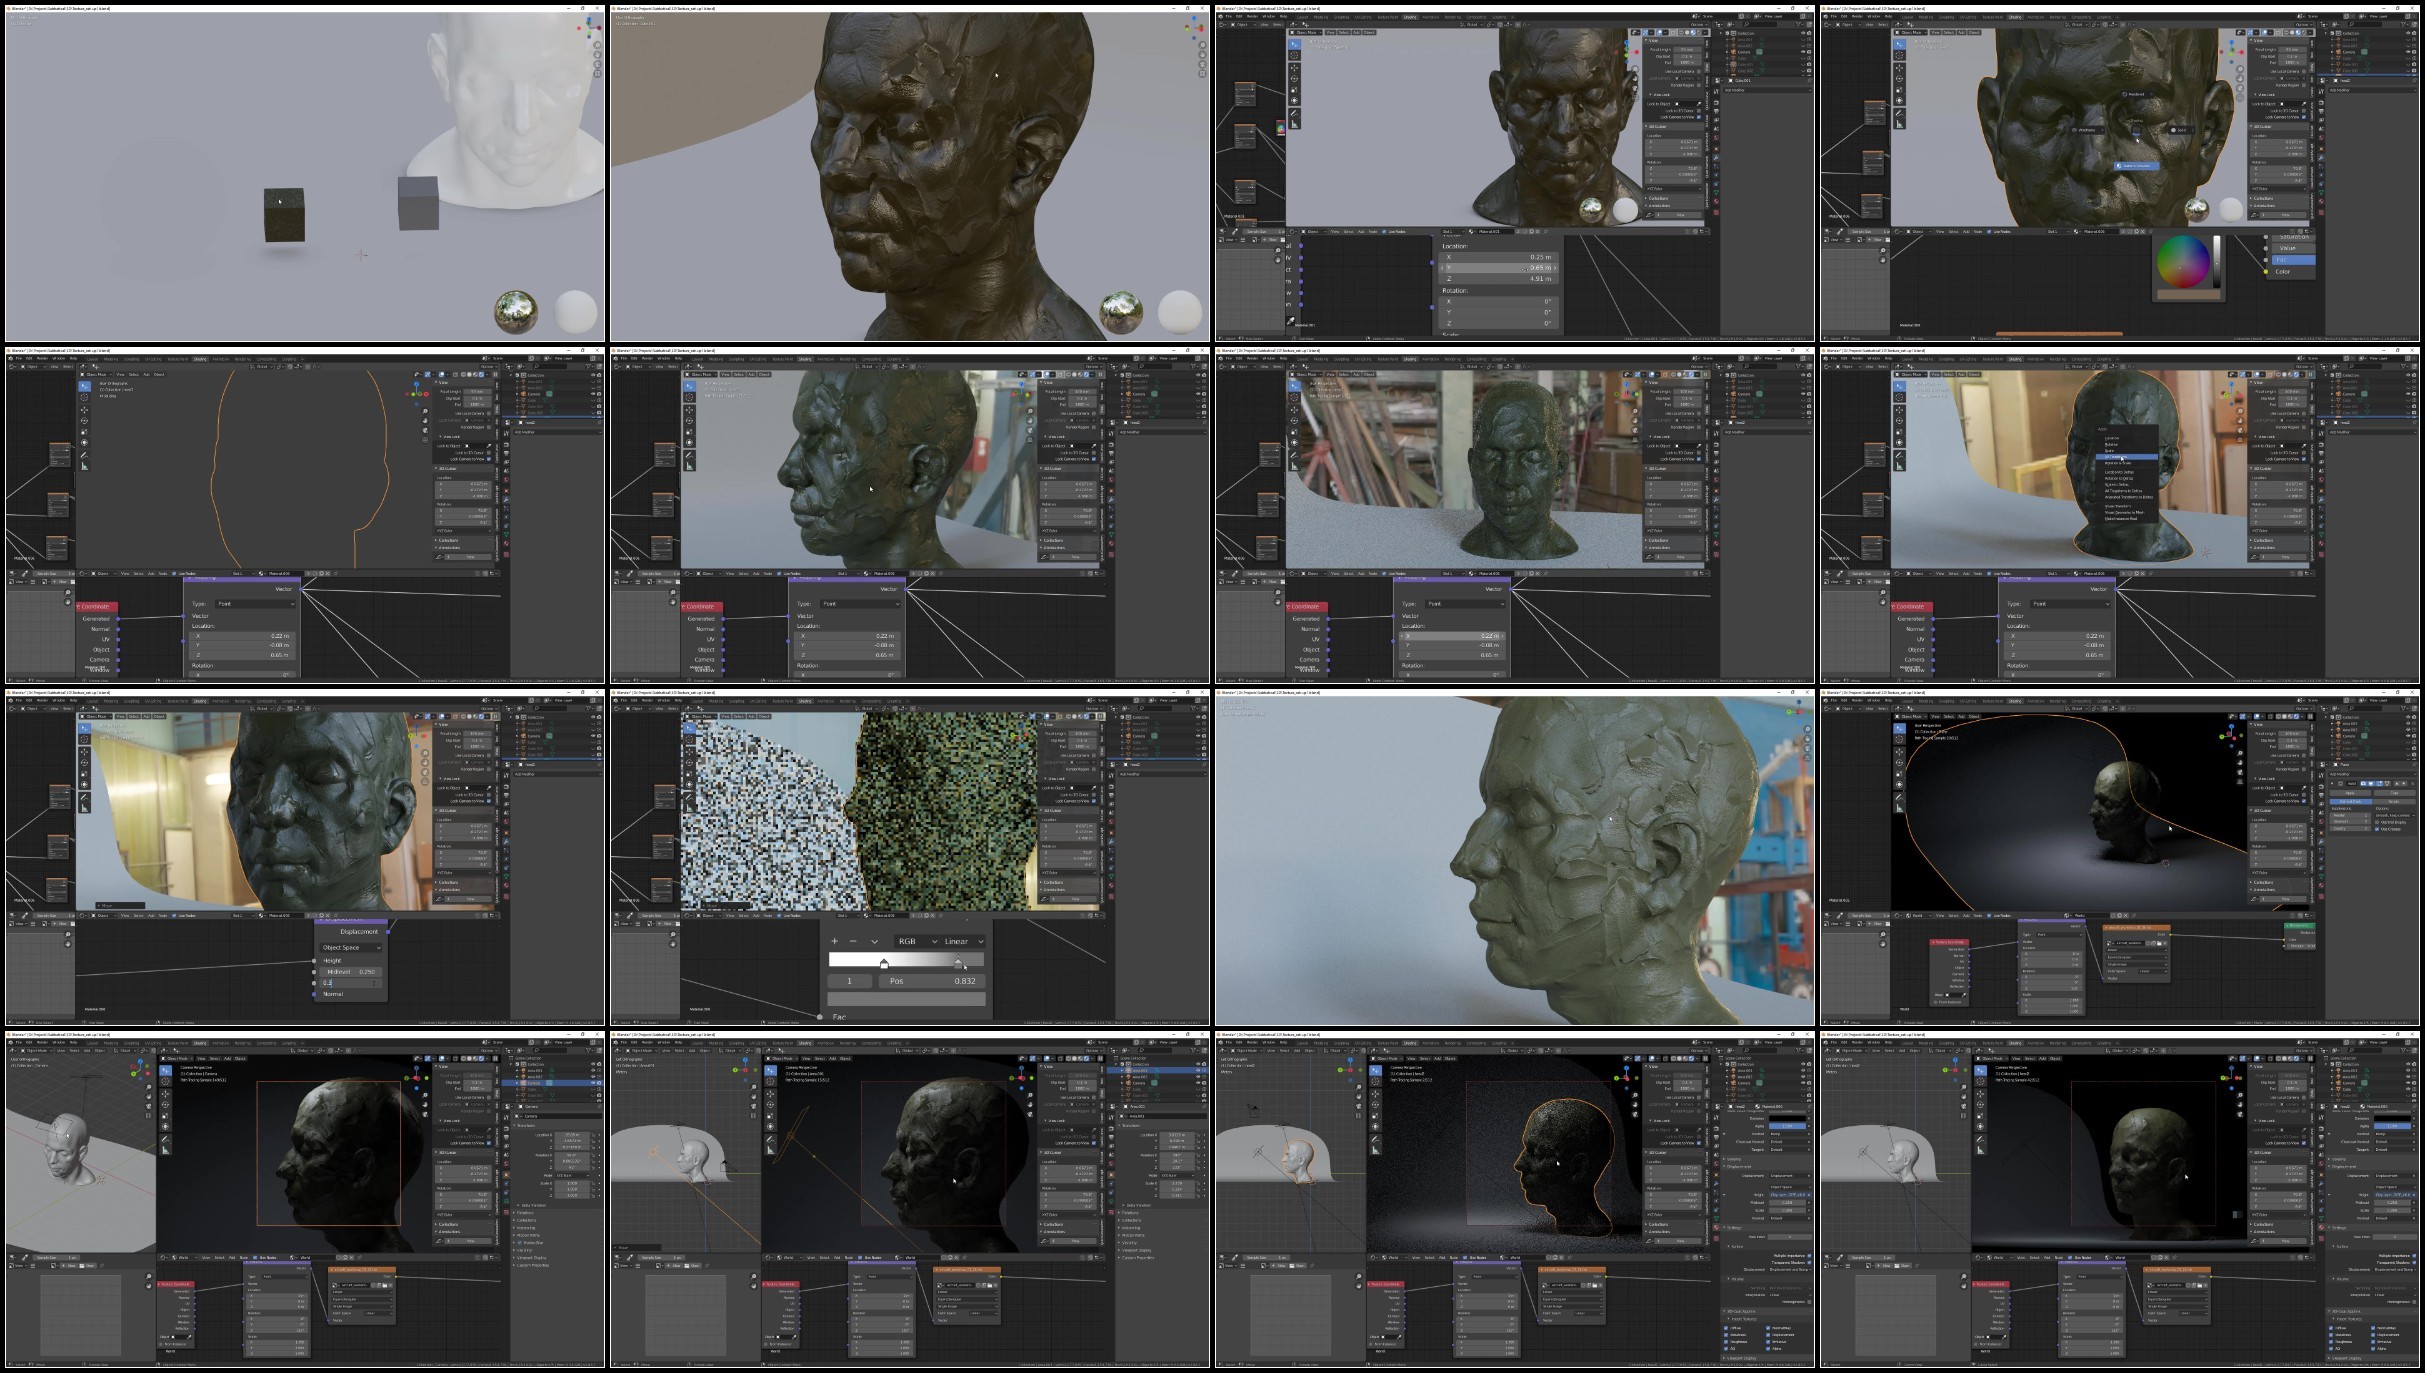Toggle Use Creases in Subdivision modifier
Image resolution: width=2425 pixels, height=1373 pixels.
pyautogui.click(x=2378, y=829)
